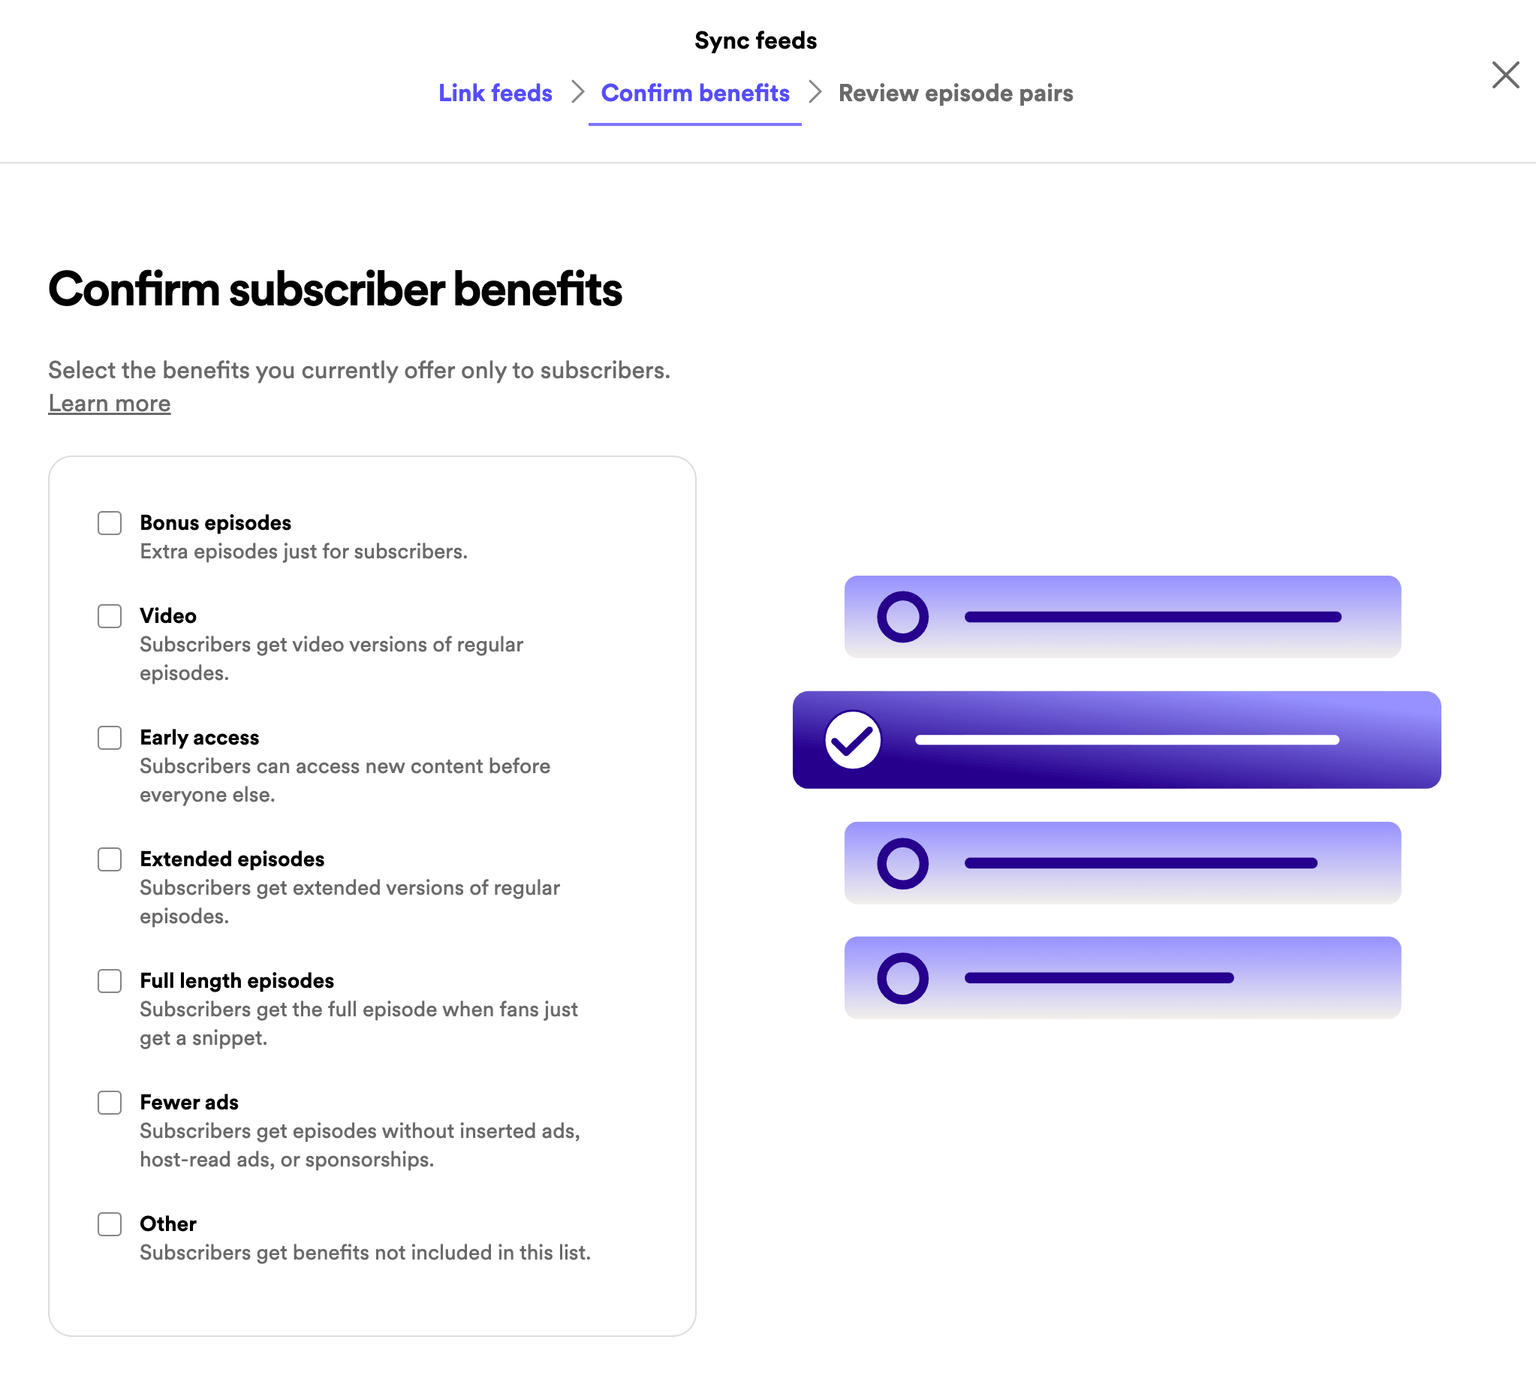This screenshot has height=1390, width=1536.
Task: Go back to the Link feeds step
Action: [x=495, y=93]
